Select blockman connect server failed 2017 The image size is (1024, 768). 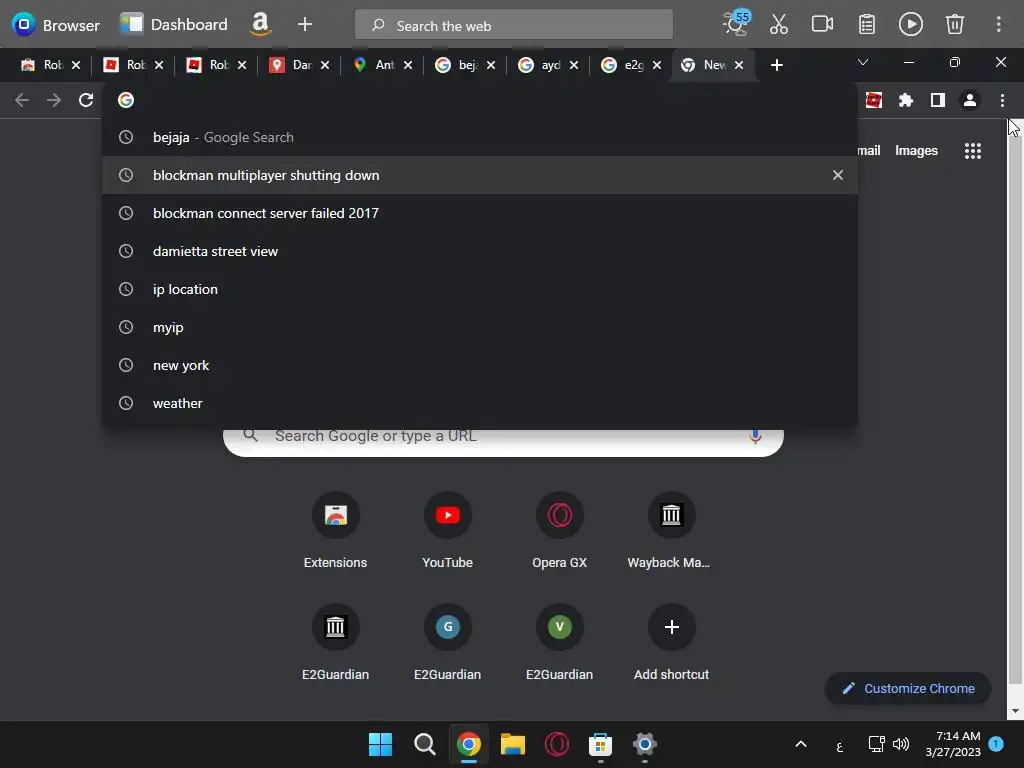479,213
